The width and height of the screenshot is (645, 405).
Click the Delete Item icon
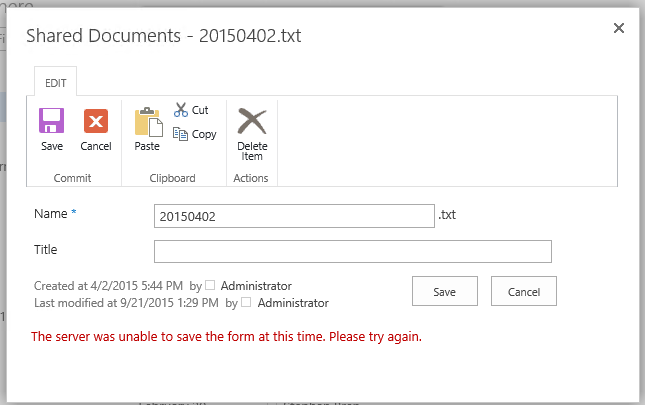click(251, 122)
